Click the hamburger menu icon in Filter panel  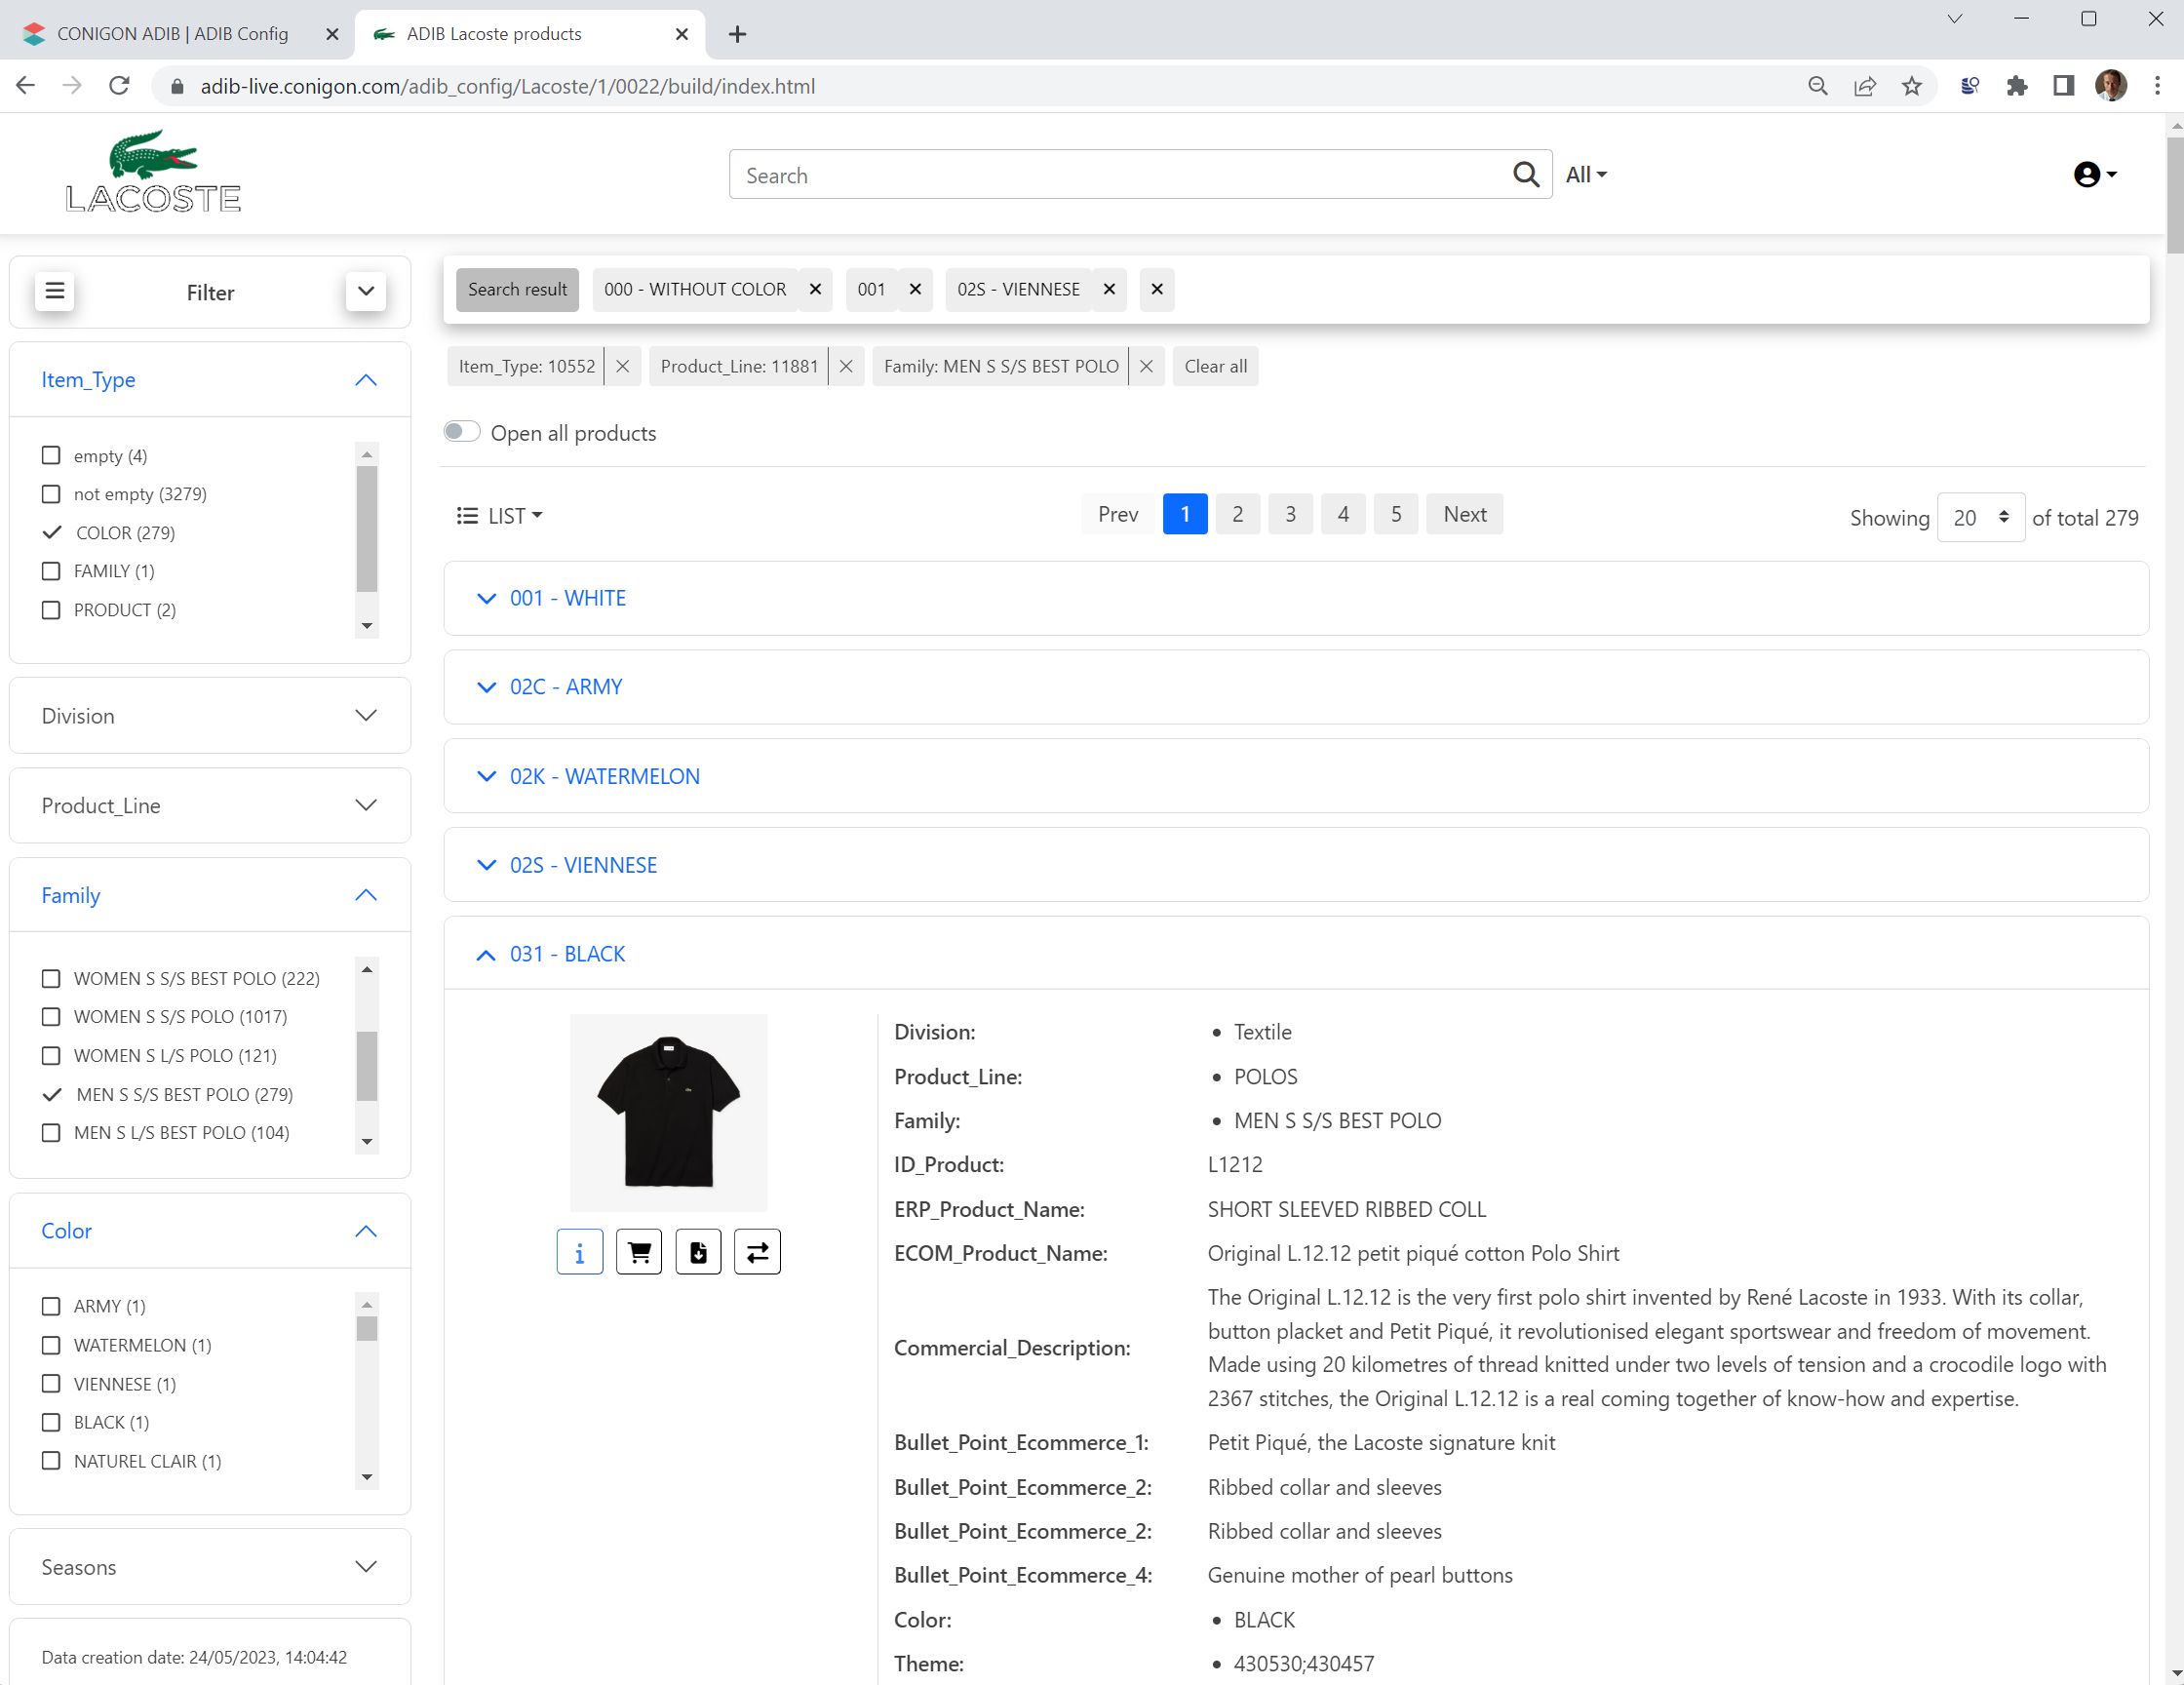pyautogui.click(x=55, y=291)
